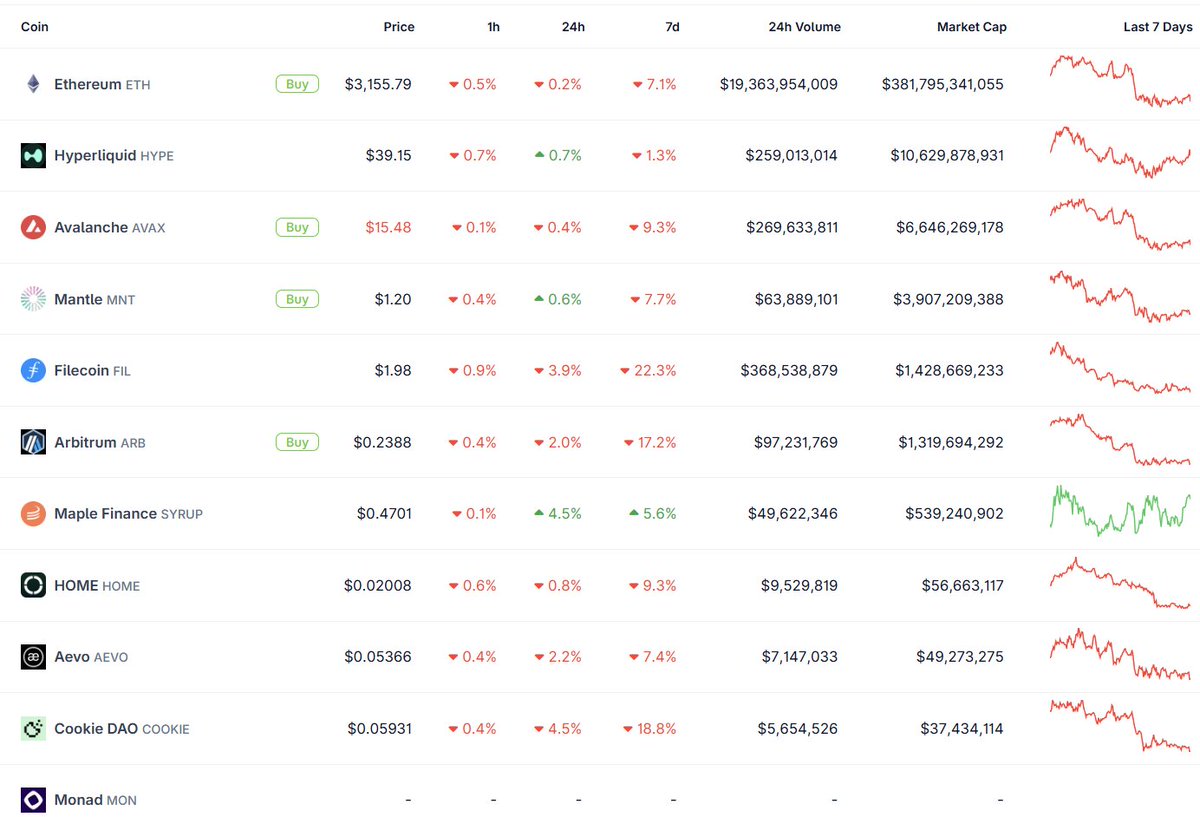The image size is (1200, 817).
Task: Sort table by Coin column header
Action: pyautogui.click(x=34, y=27)
